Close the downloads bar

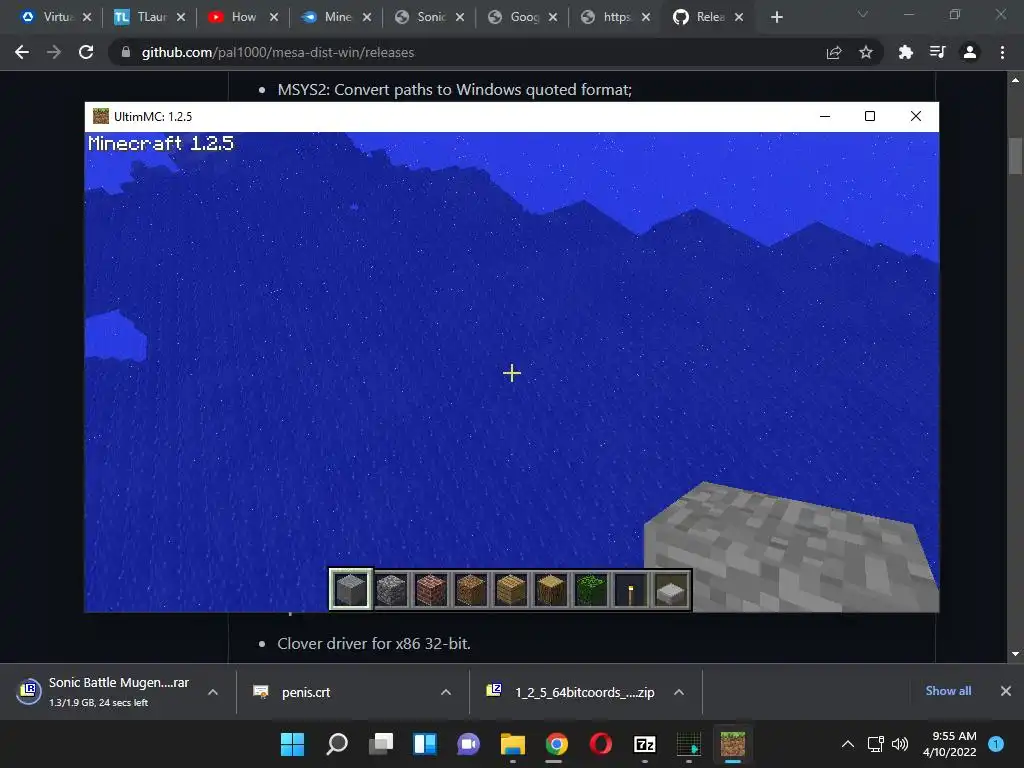click(1006, 691)
